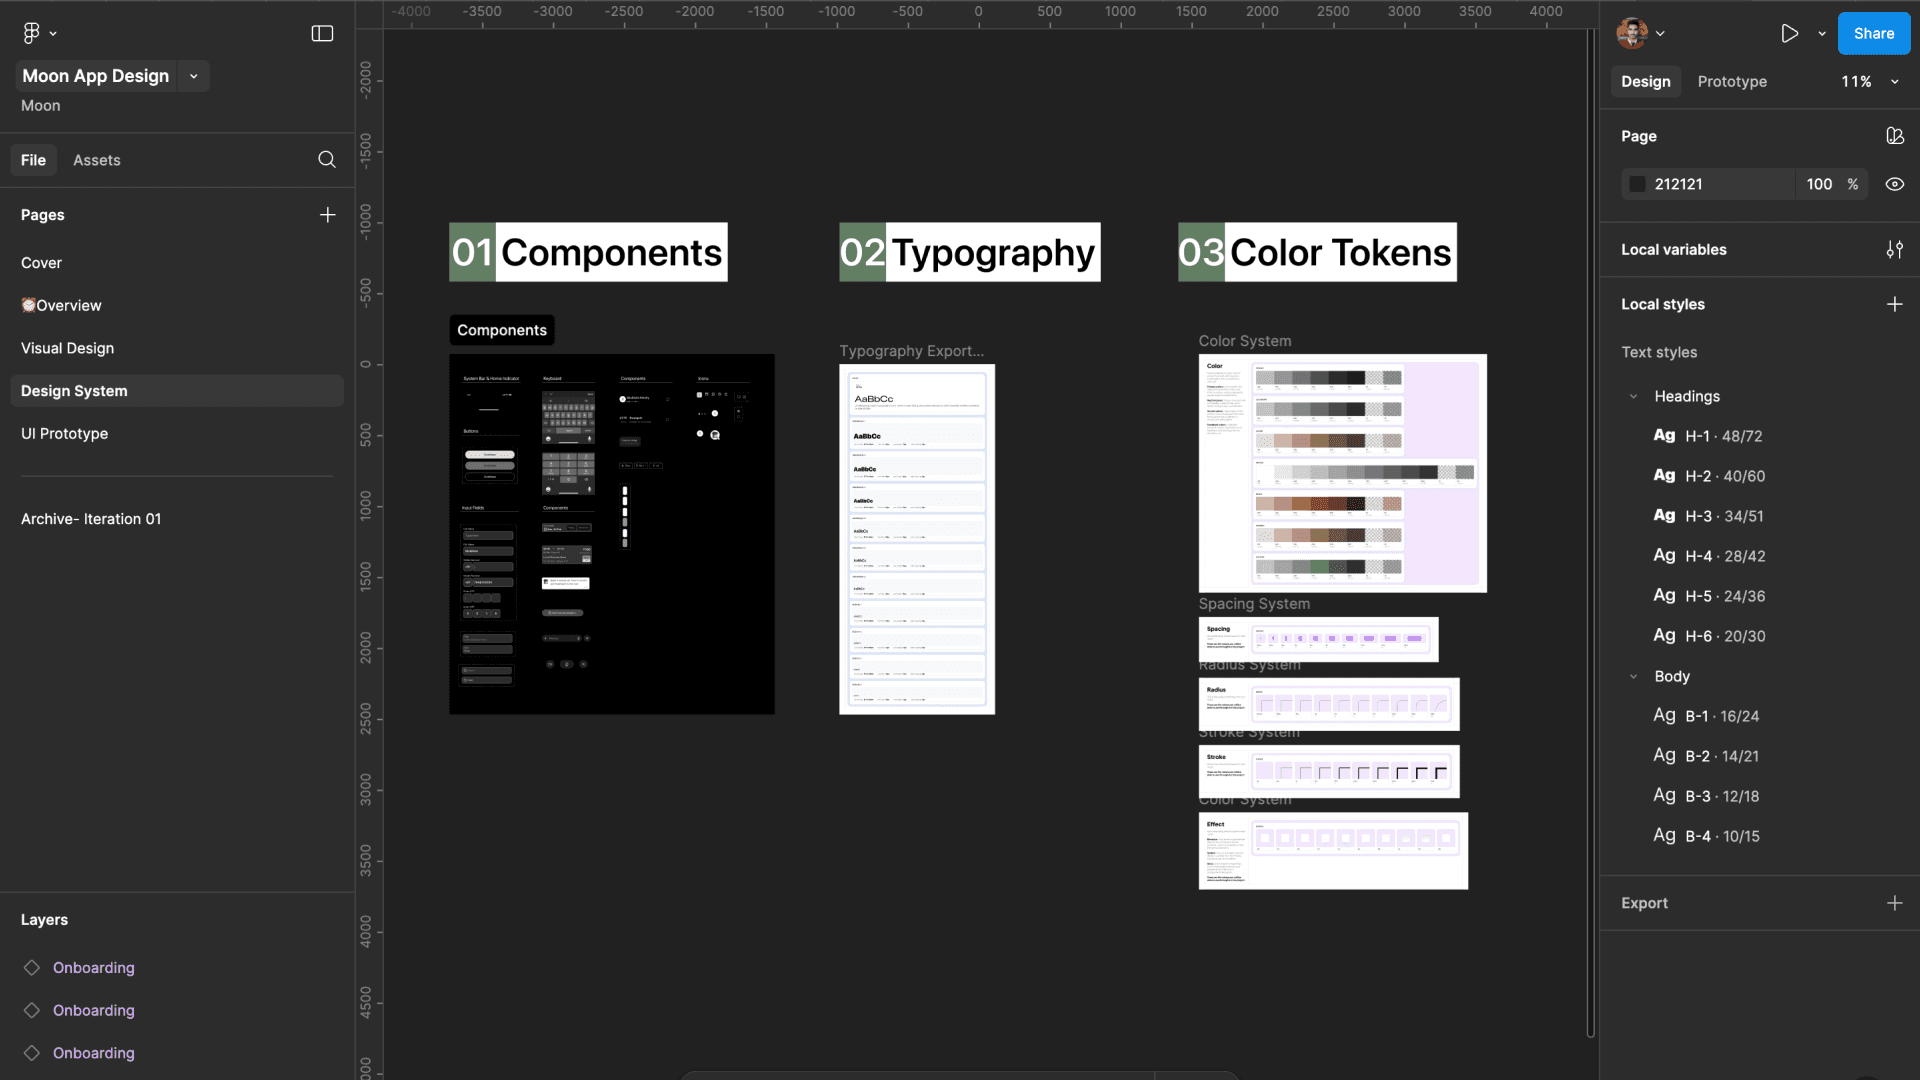Add a new page with plus icon
This screenshot has width=1920, height=1080.
327,215
